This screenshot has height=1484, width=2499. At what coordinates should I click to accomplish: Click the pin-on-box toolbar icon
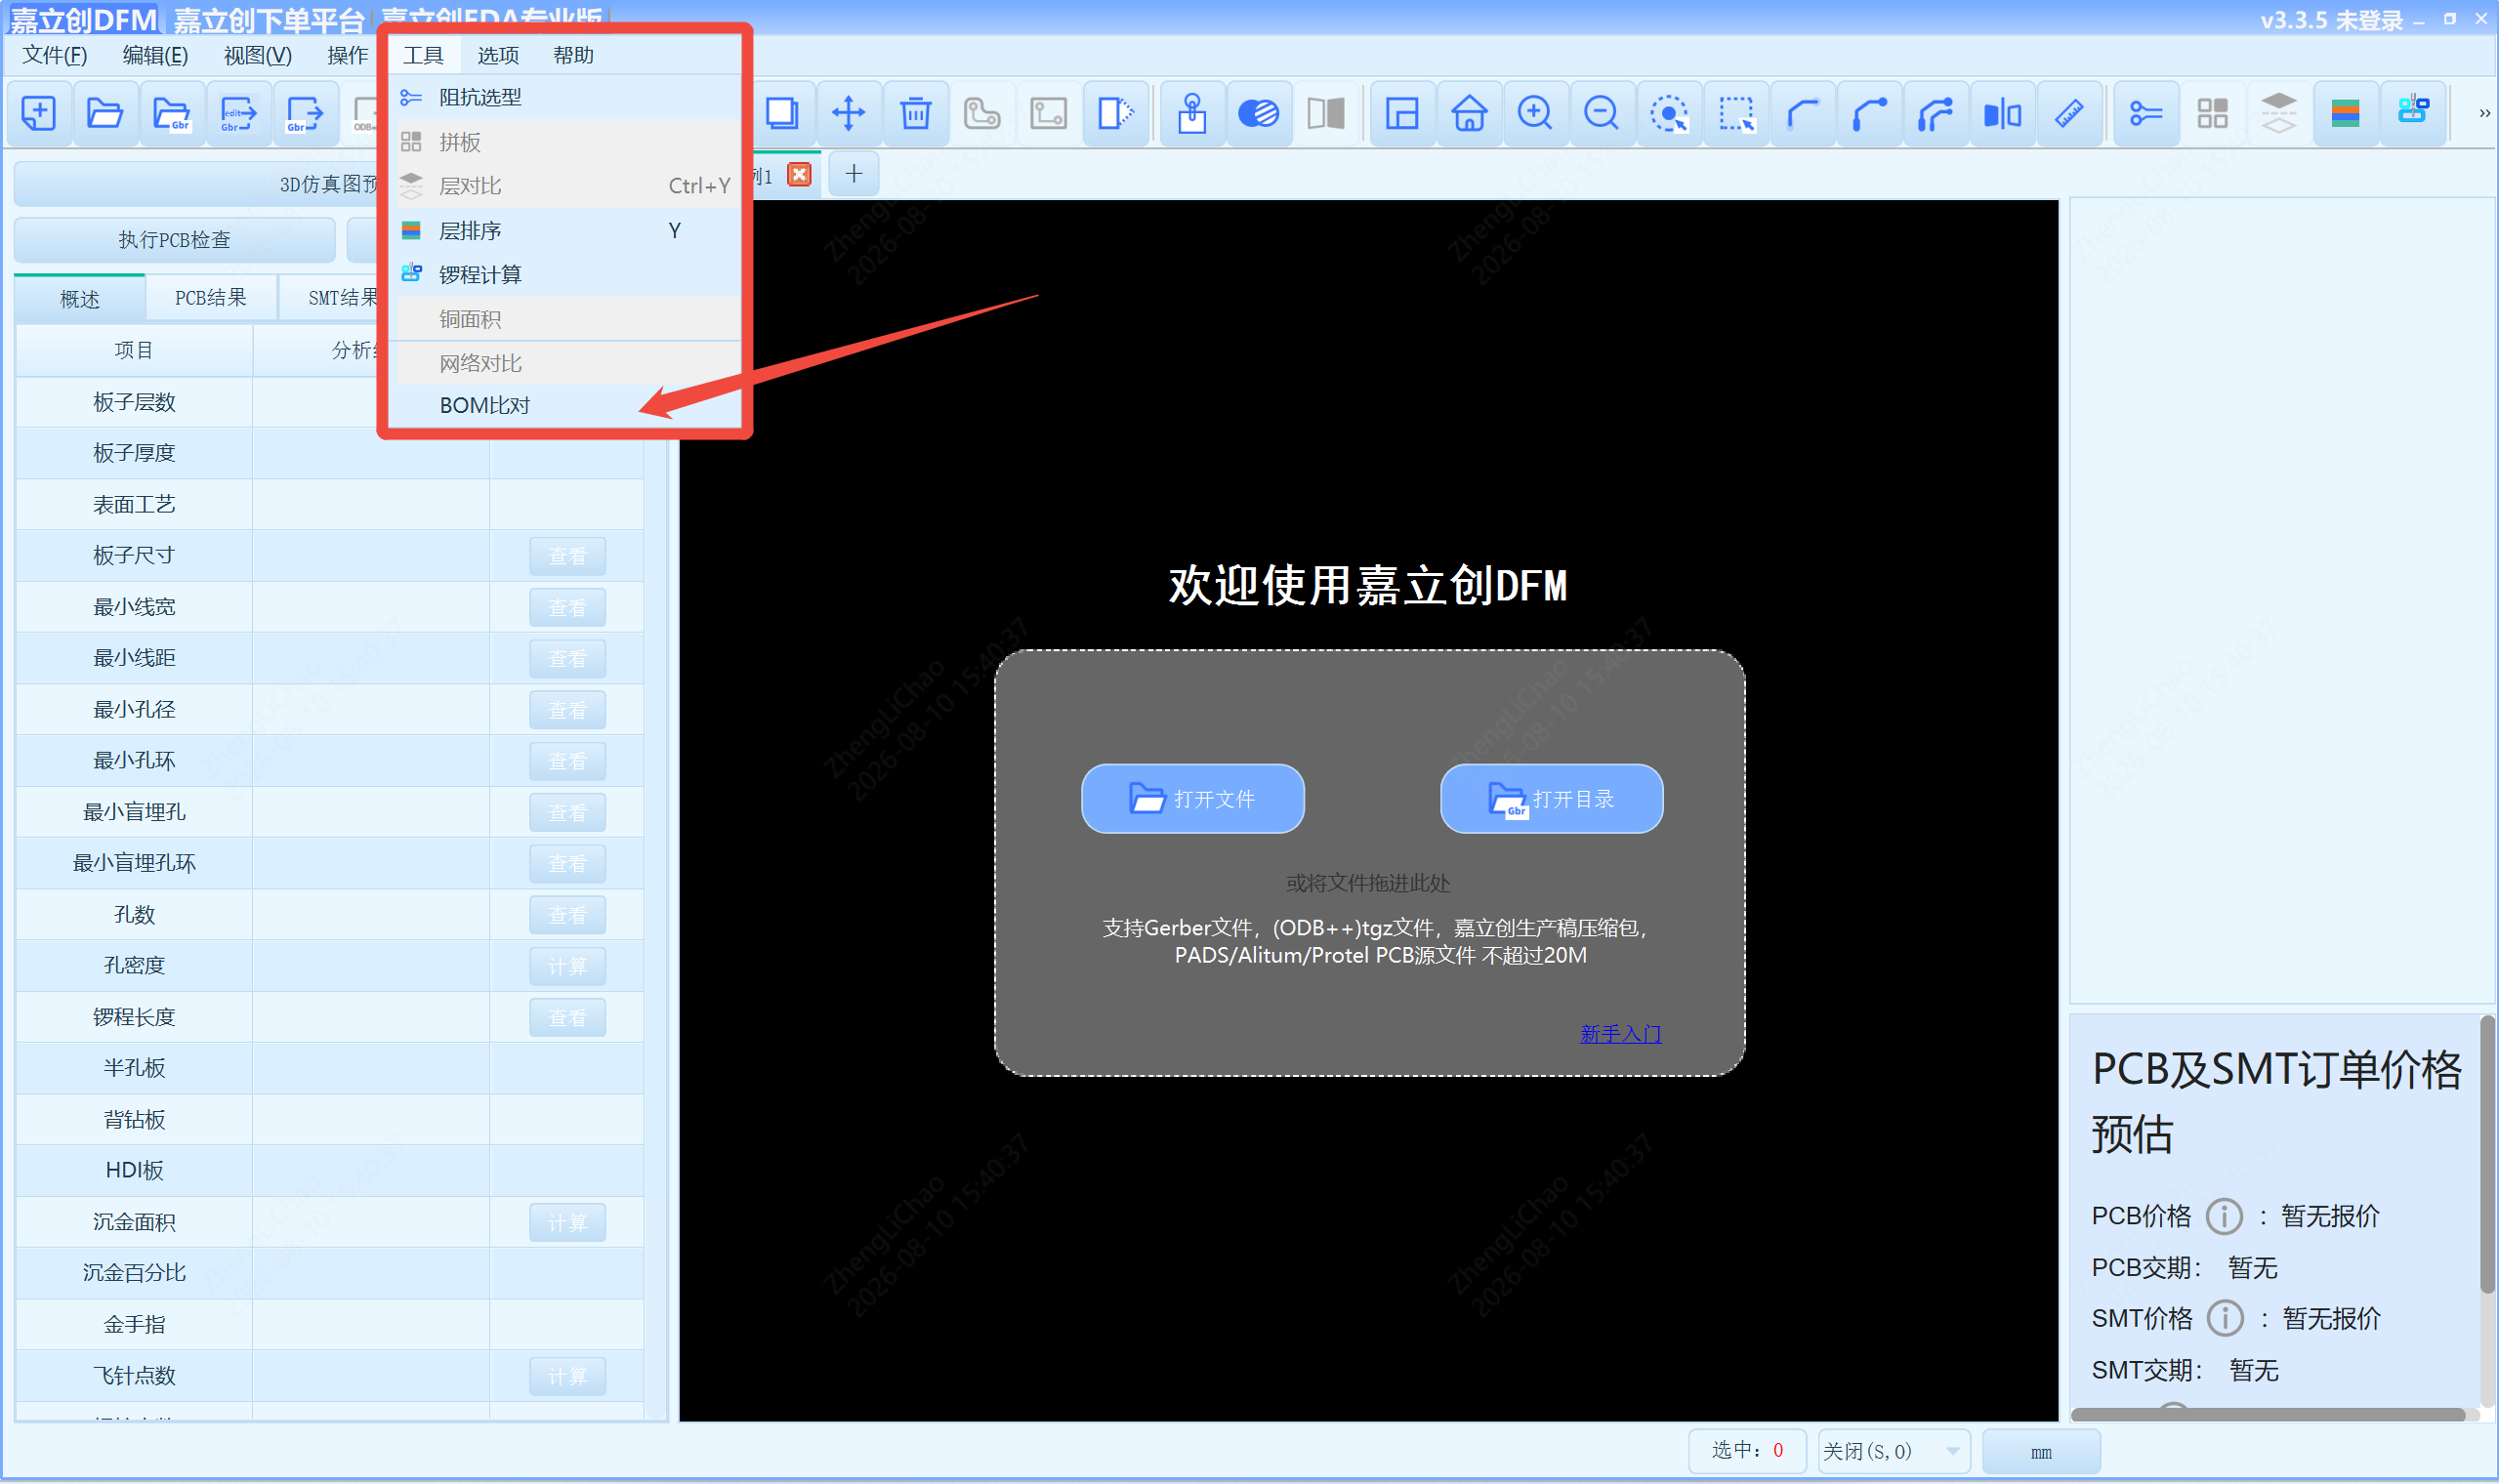coord(1192,113)
